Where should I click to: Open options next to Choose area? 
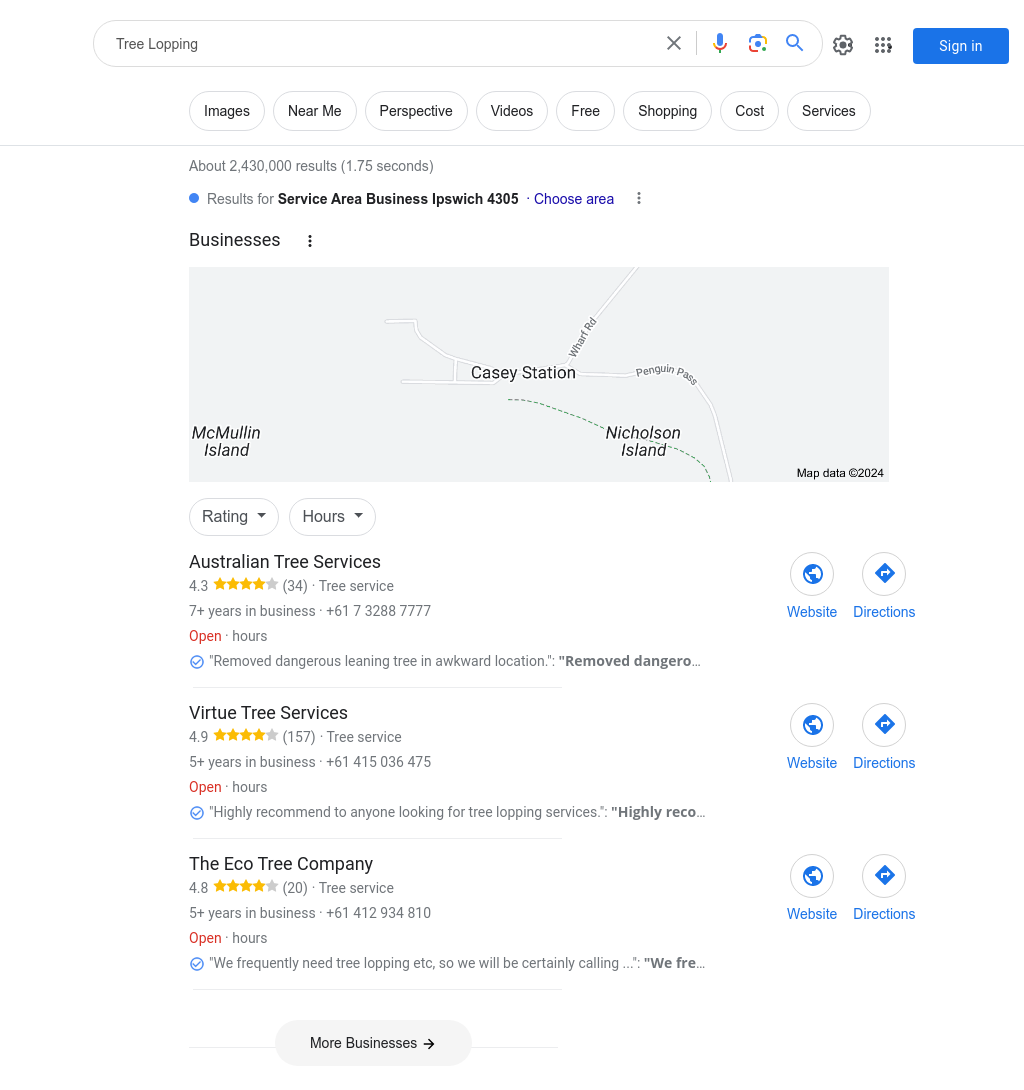click(639, 198)
